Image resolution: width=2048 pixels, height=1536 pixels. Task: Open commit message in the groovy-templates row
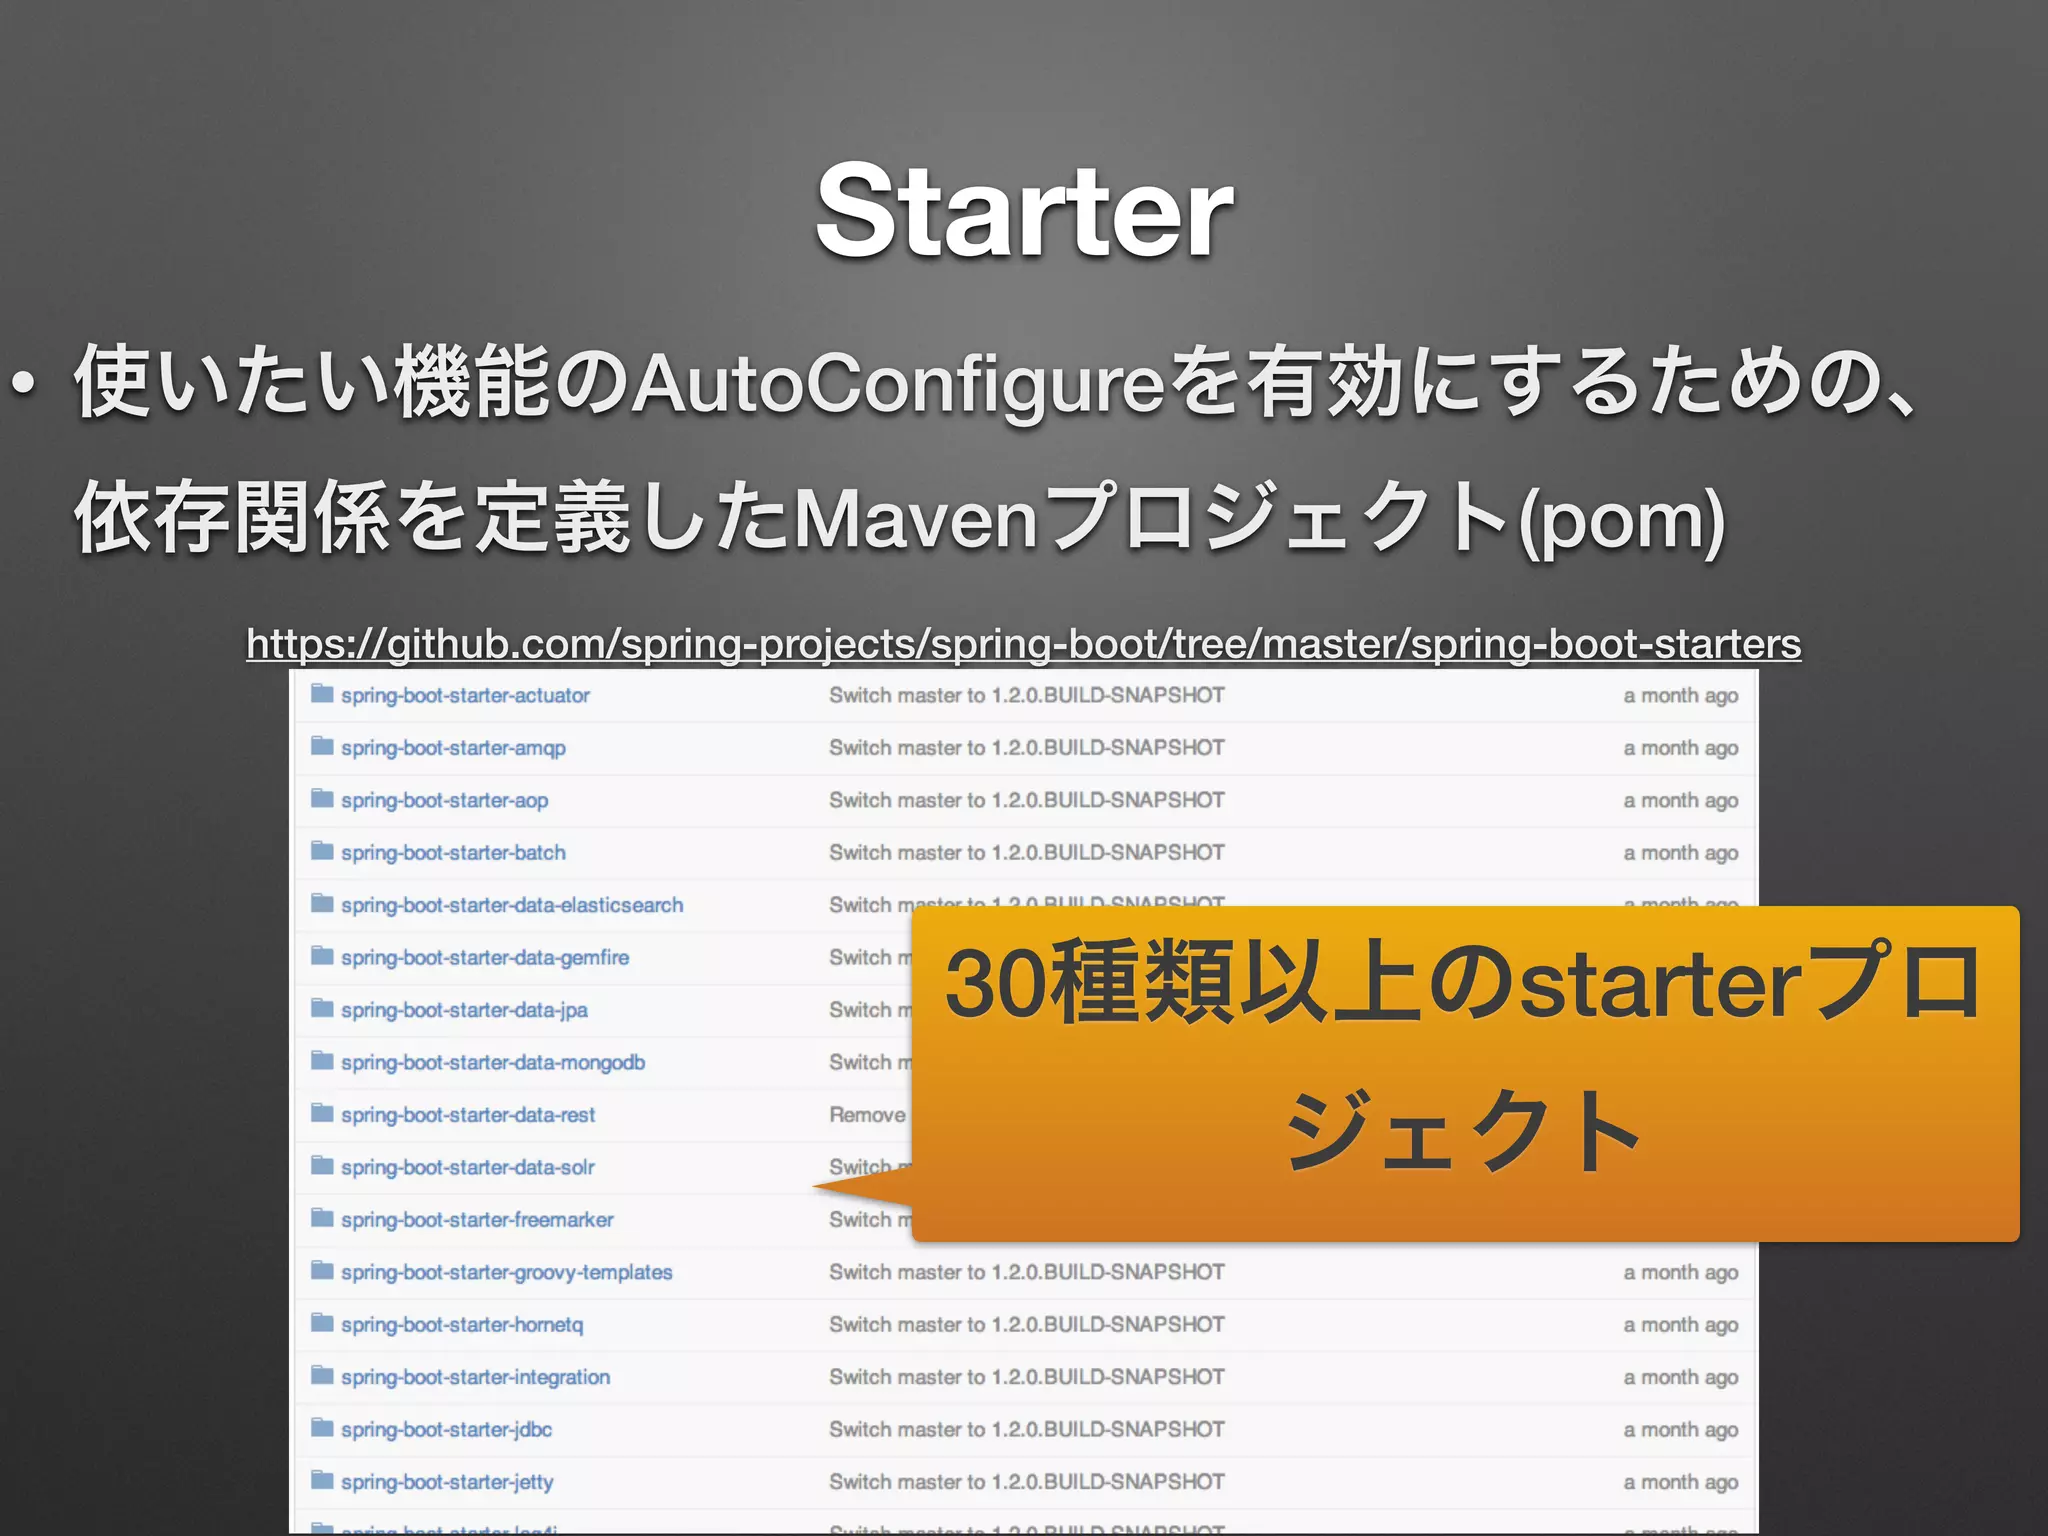[1027, 1272]
